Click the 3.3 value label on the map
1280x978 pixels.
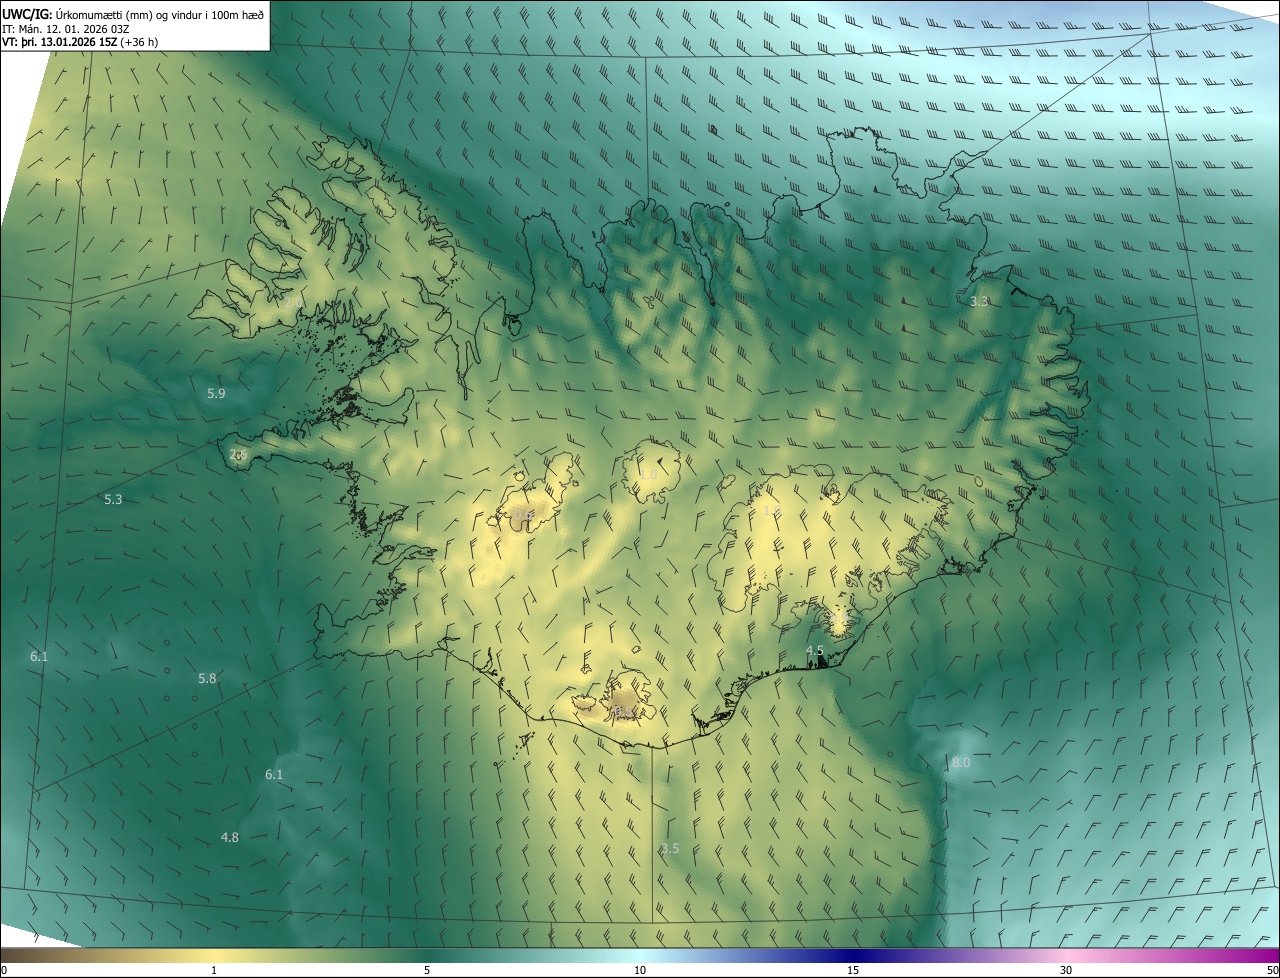[x=980, y=301]
